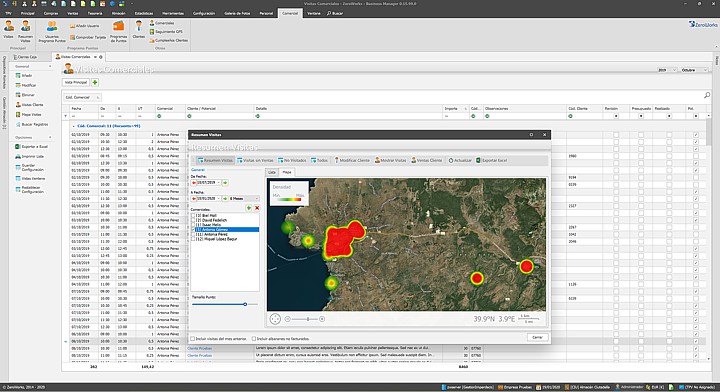Toggle Revisión checkbox in first grid row
This screenshot has height=392, width=720.
click(x=616, y=134)
